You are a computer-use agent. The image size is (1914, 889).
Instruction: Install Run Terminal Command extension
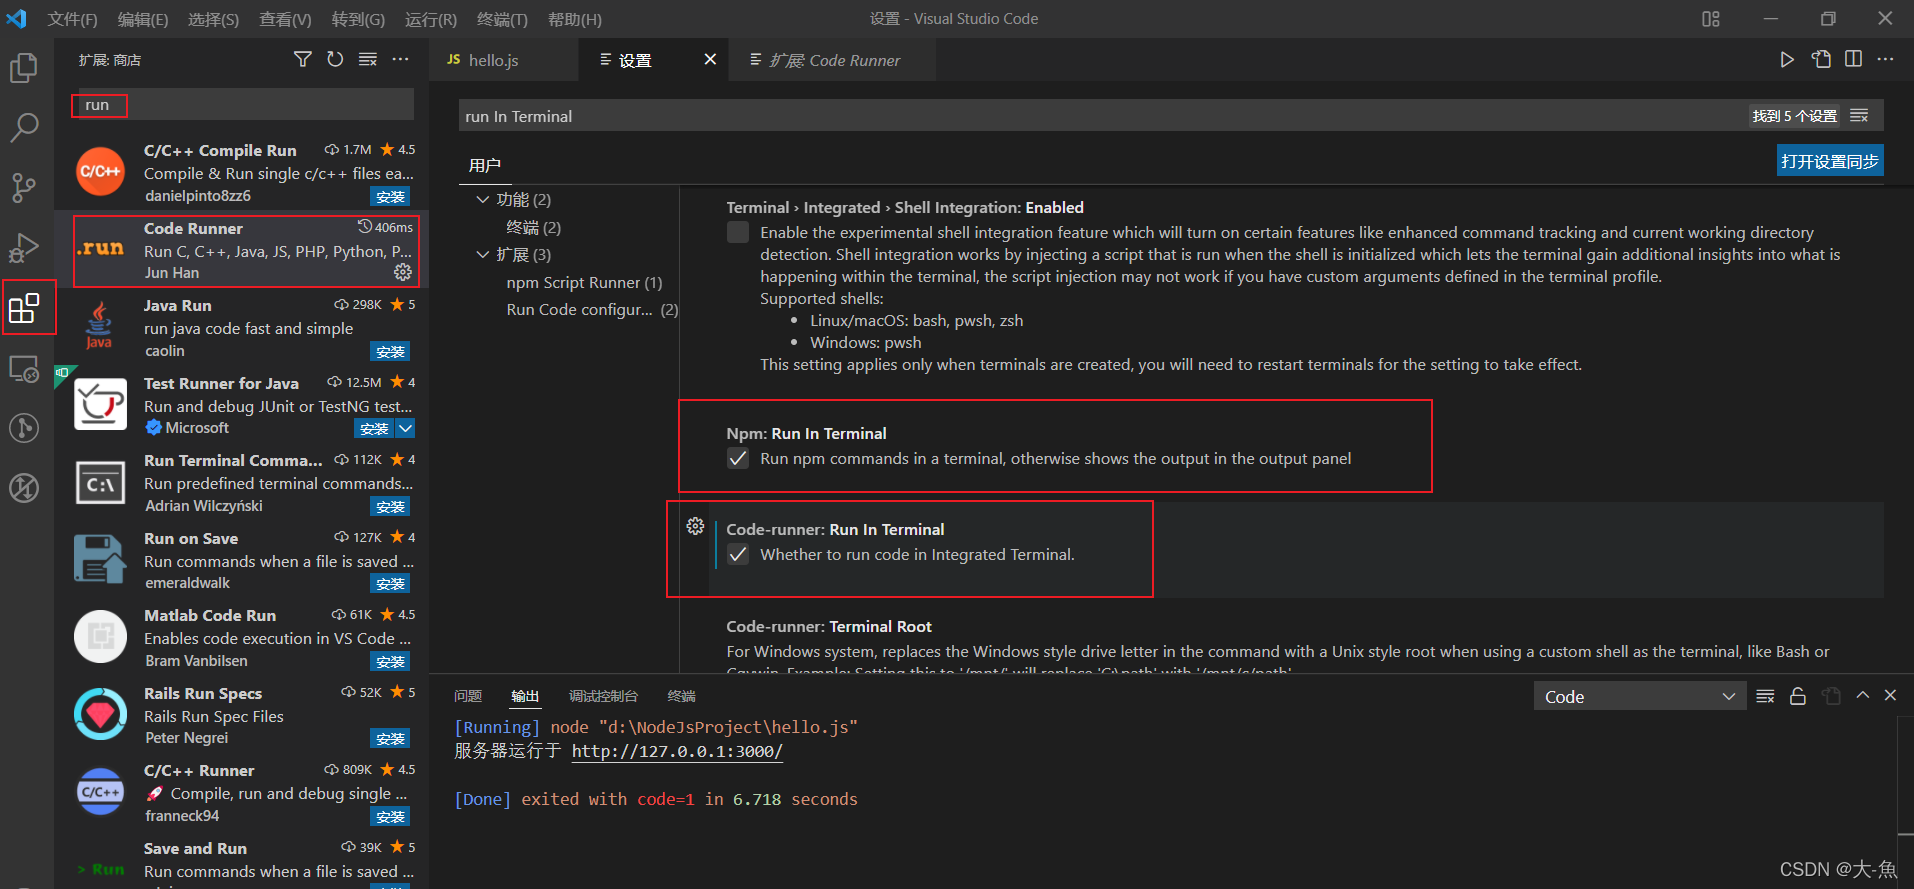point(390,507)
